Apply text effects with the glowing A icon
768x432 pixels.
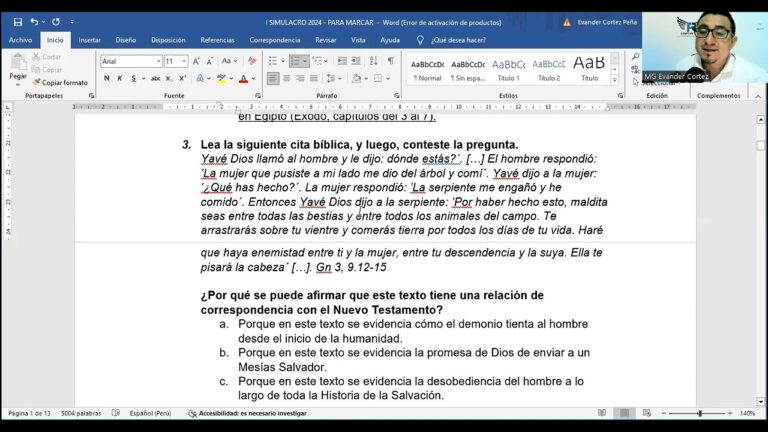[x=200, y=78]
